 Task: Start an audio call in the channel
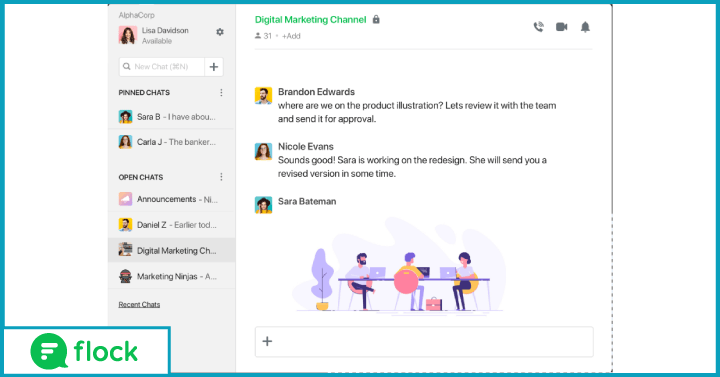[x=538, y=27]
